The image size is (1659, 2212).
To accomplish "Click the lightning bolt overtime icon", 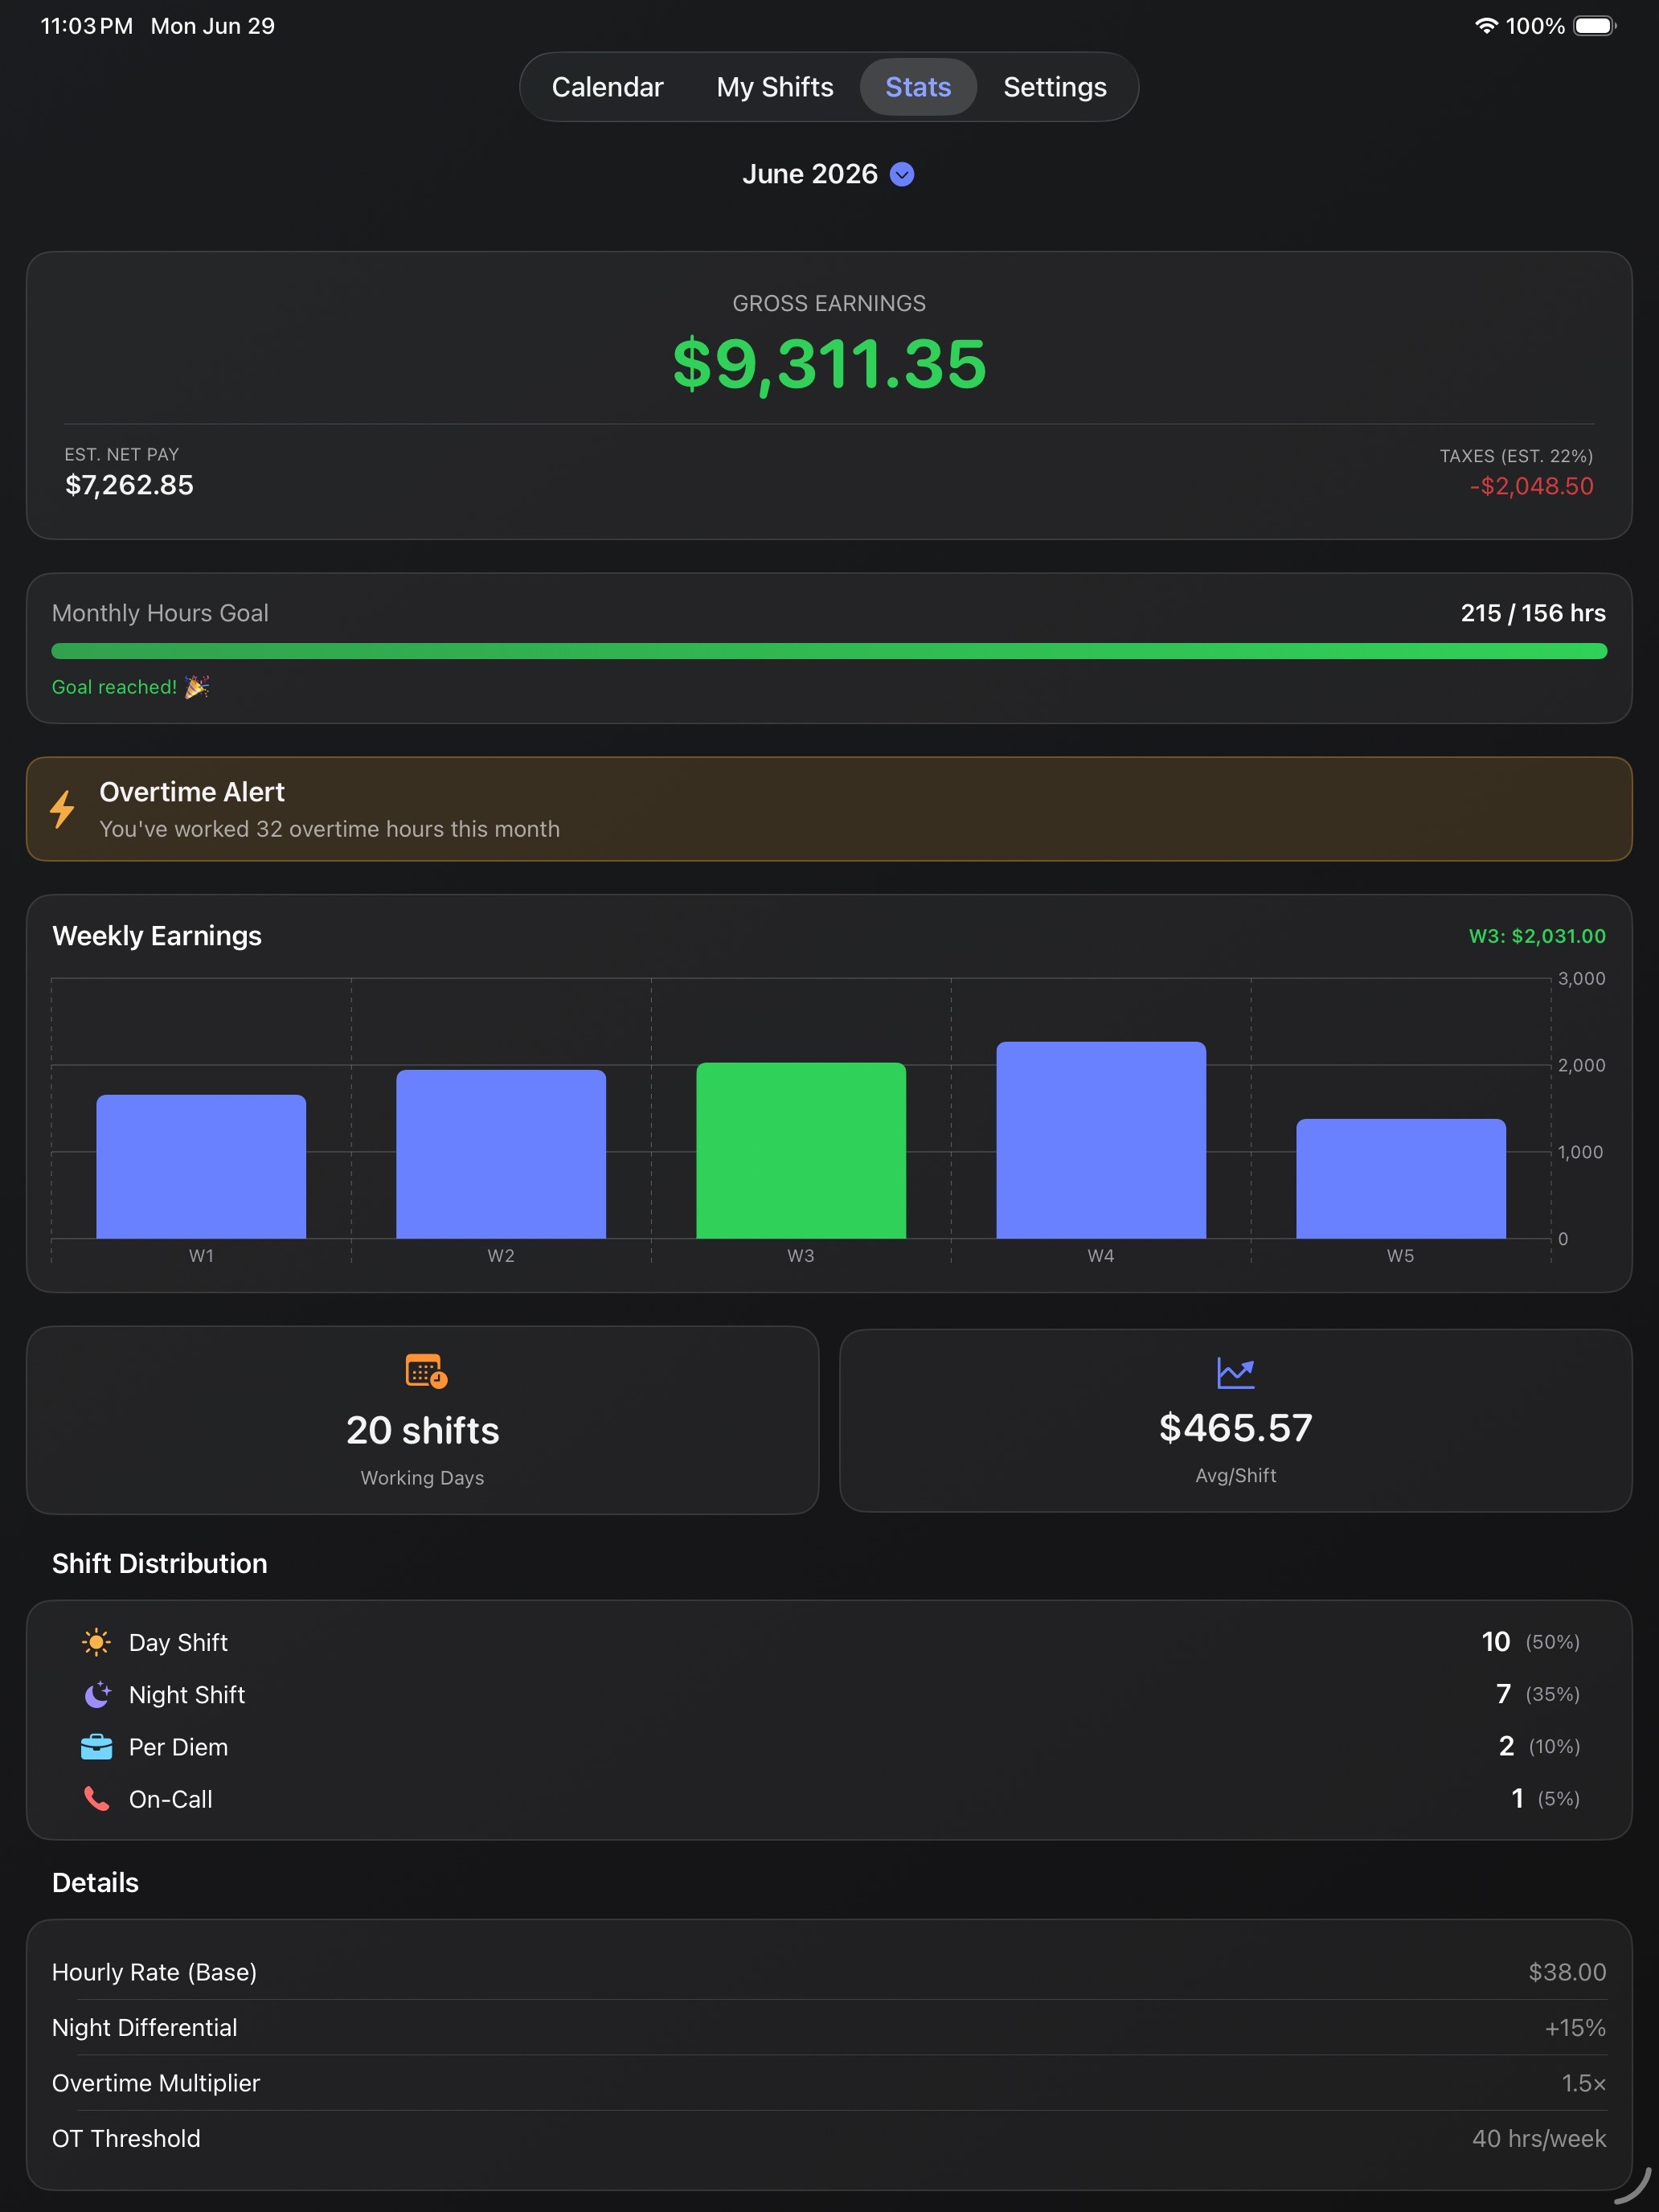I will 63,809.
